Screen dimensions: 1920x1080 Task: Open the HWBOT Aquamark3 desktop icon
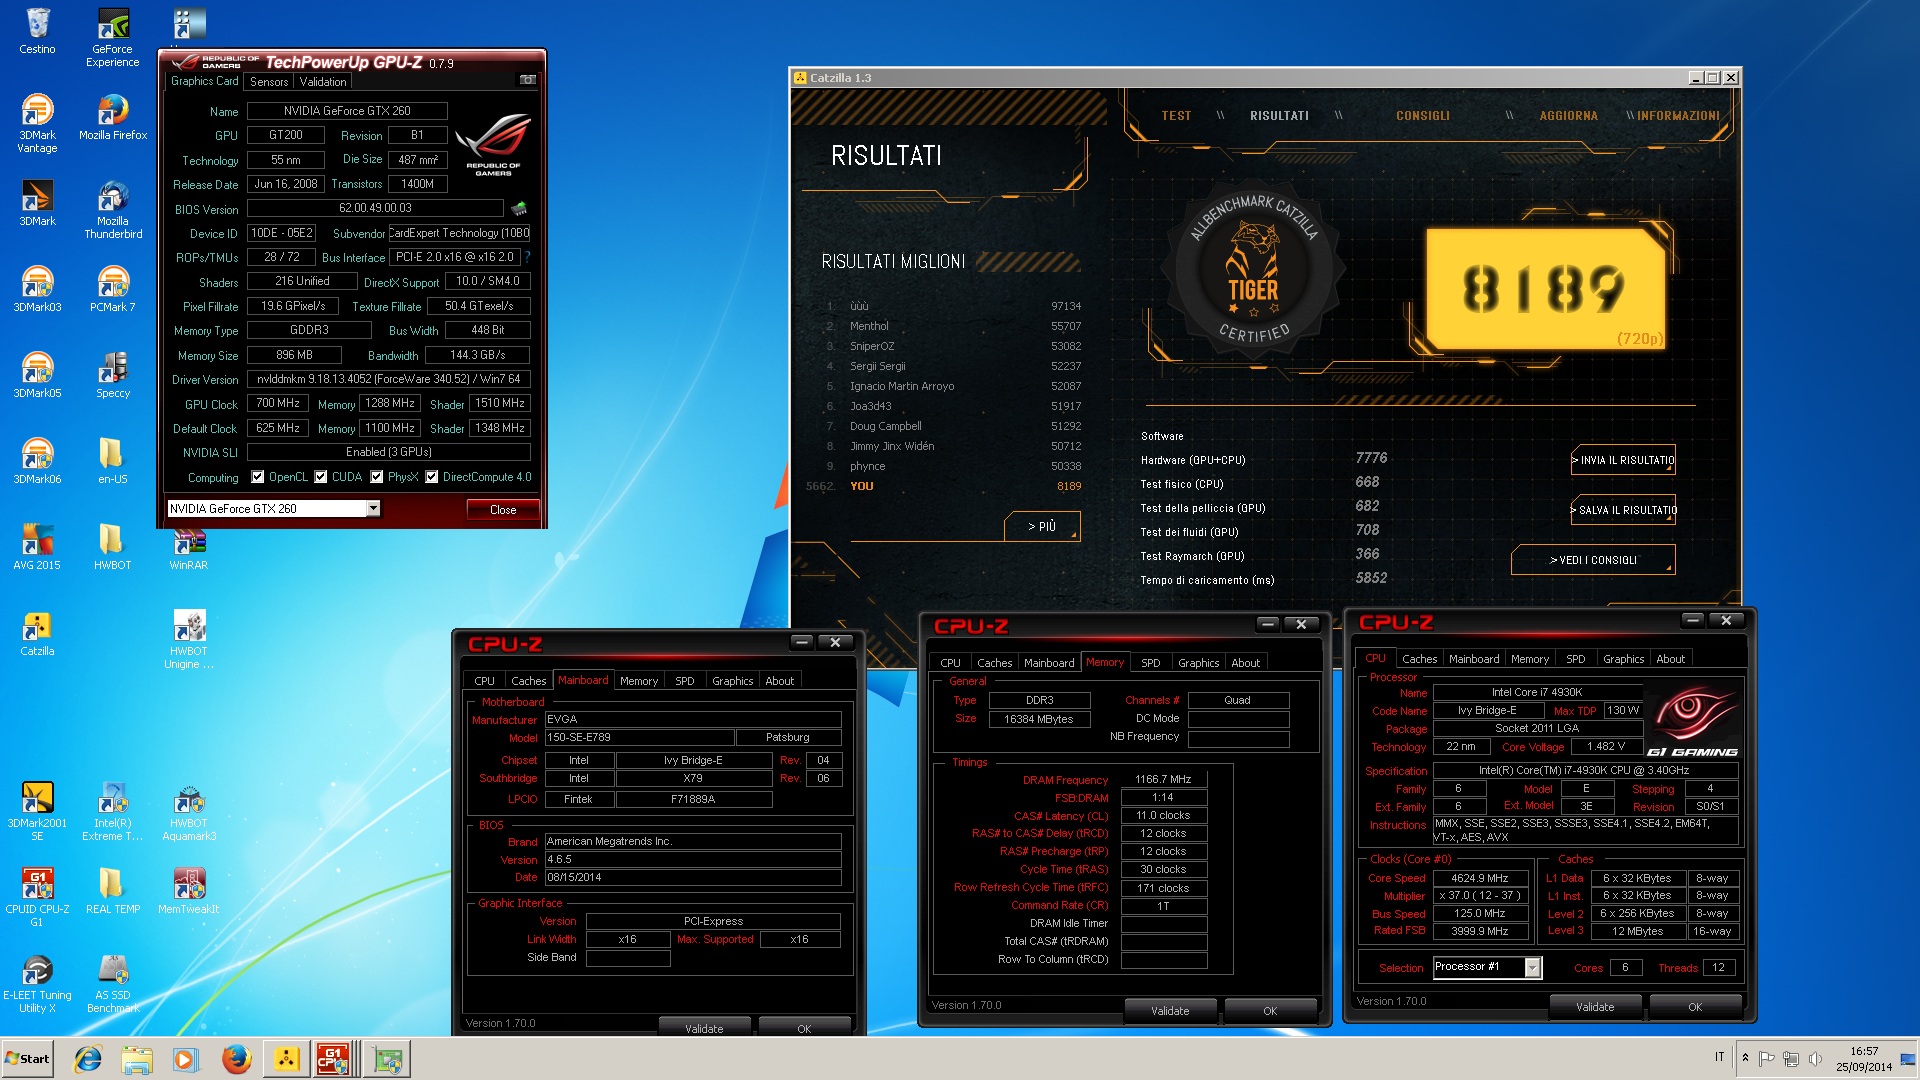(x=189, y=811)
